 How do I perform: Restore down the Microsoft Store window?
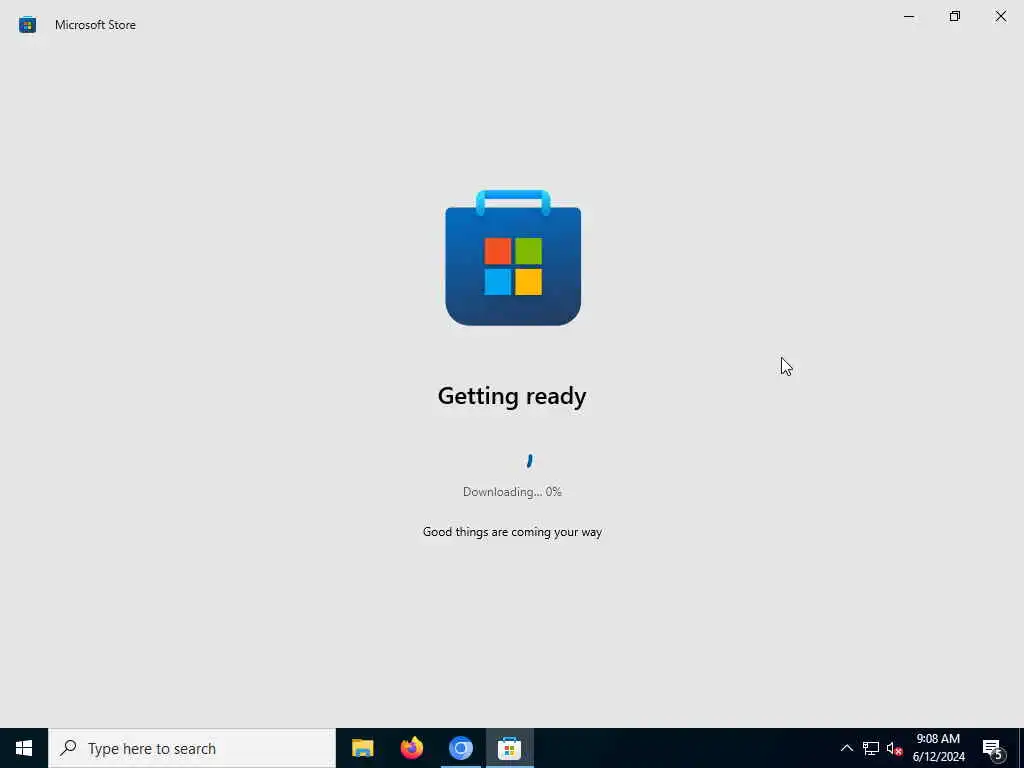coord(955,16)
